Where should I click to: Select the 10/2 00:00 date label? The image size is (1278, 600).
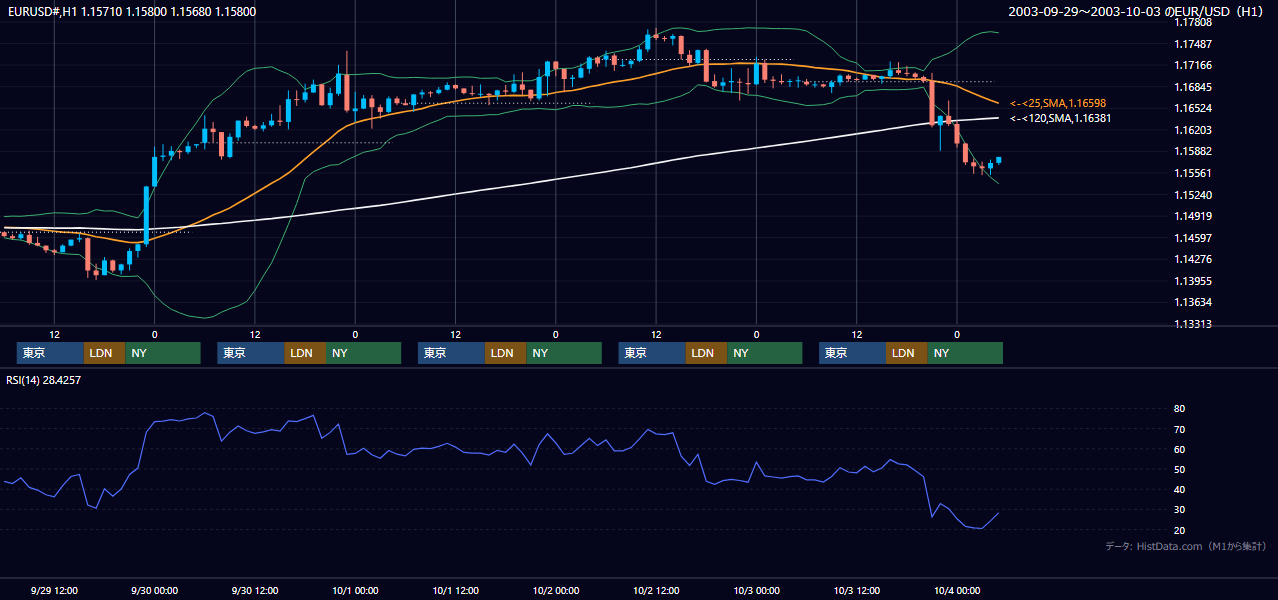(x=556, y=590)
